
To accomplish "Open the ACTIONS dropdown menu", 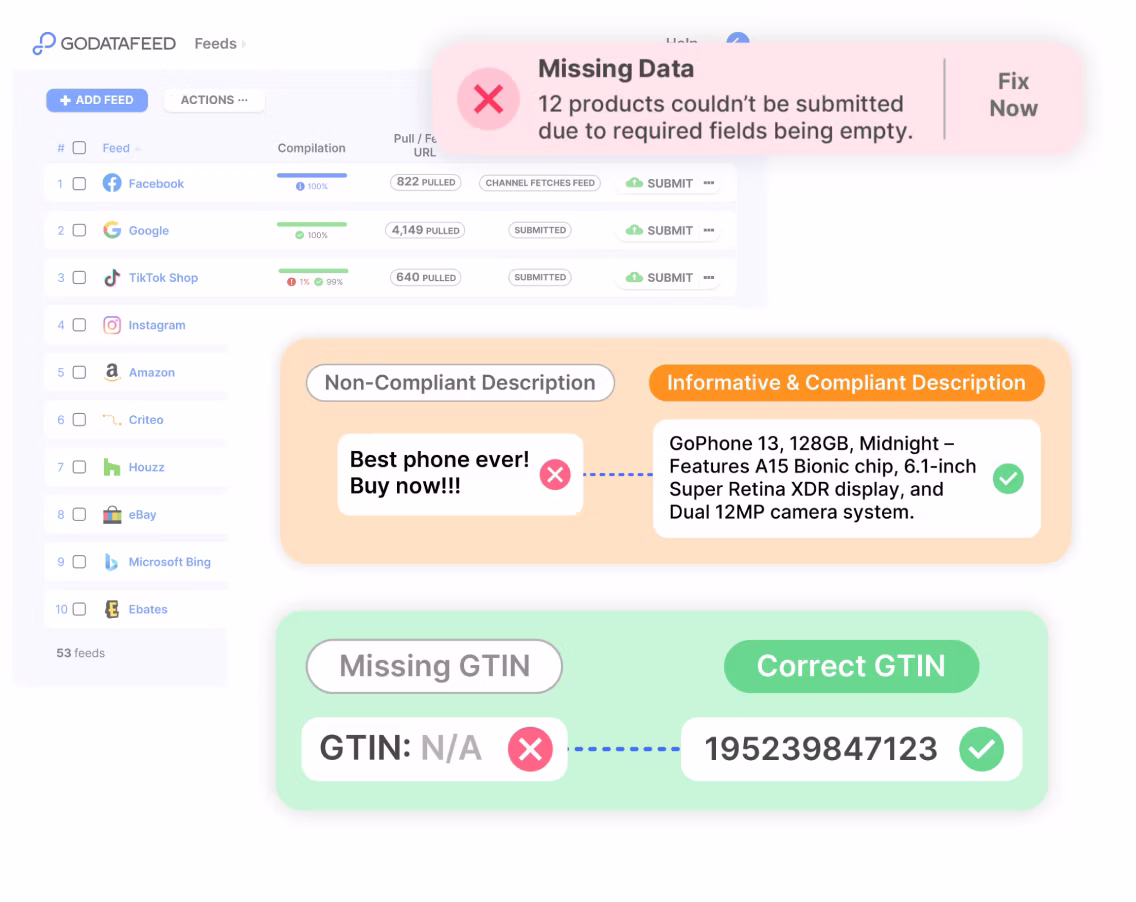I will (214, 100).
